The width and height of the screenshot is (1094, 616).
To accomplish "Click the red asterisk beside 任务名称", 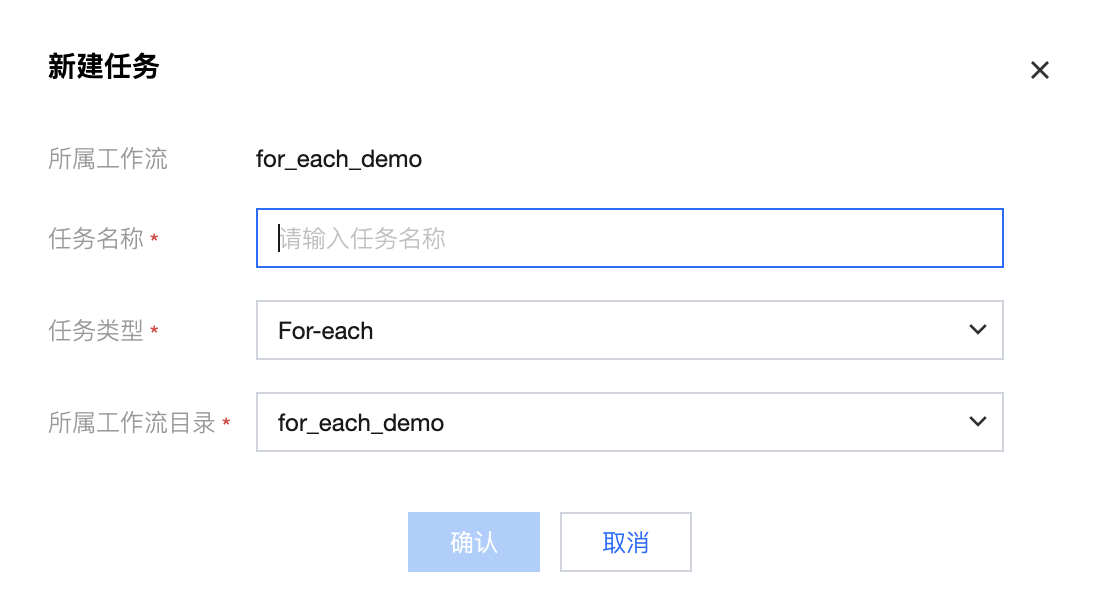I will 155,240.
